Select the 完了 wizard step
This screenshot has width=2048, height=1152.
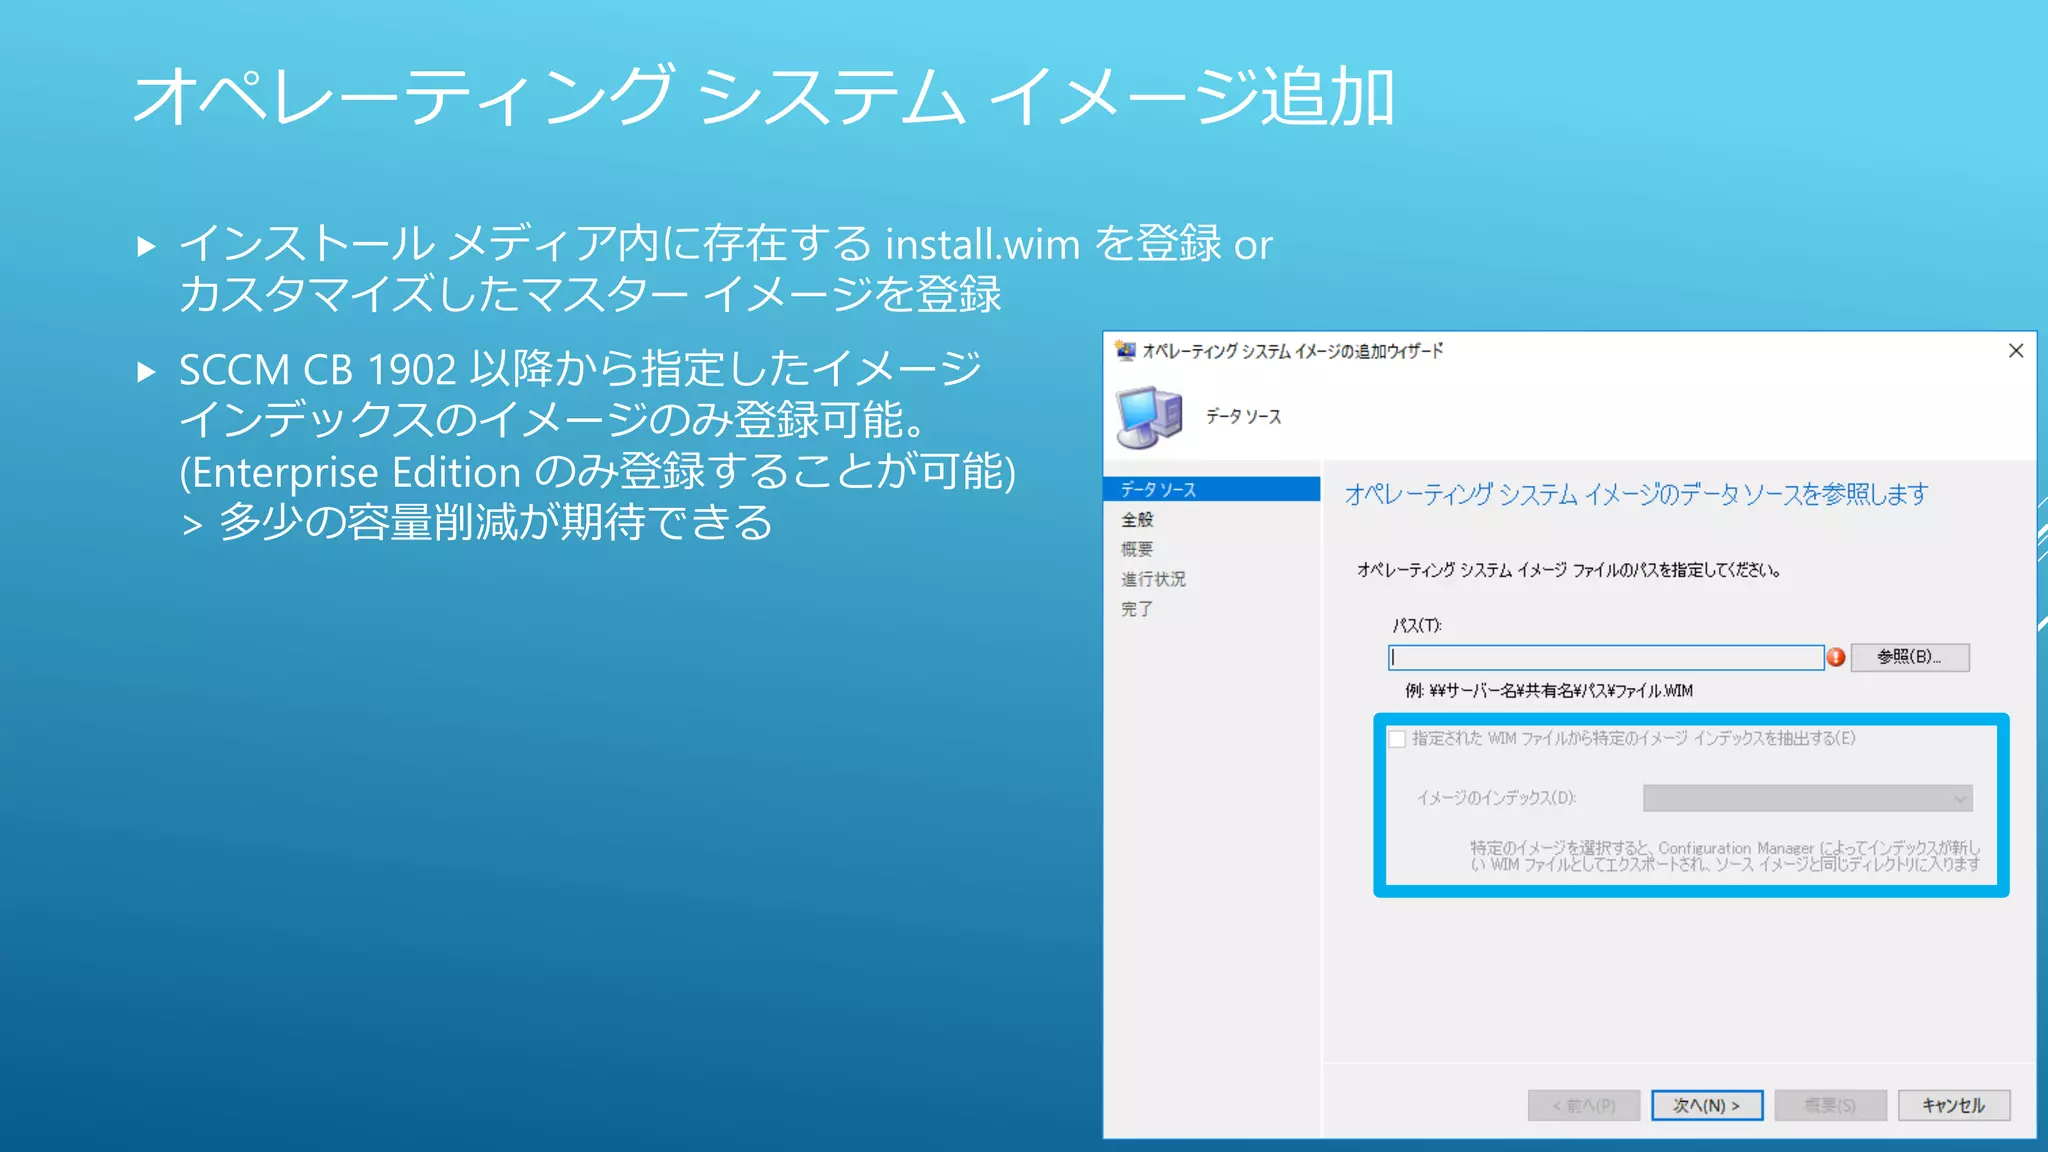point(1137,609)
